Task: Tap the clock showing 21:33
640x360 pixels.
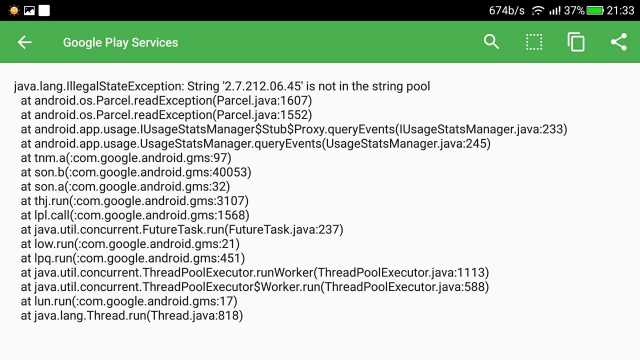Action: (620, 10)
